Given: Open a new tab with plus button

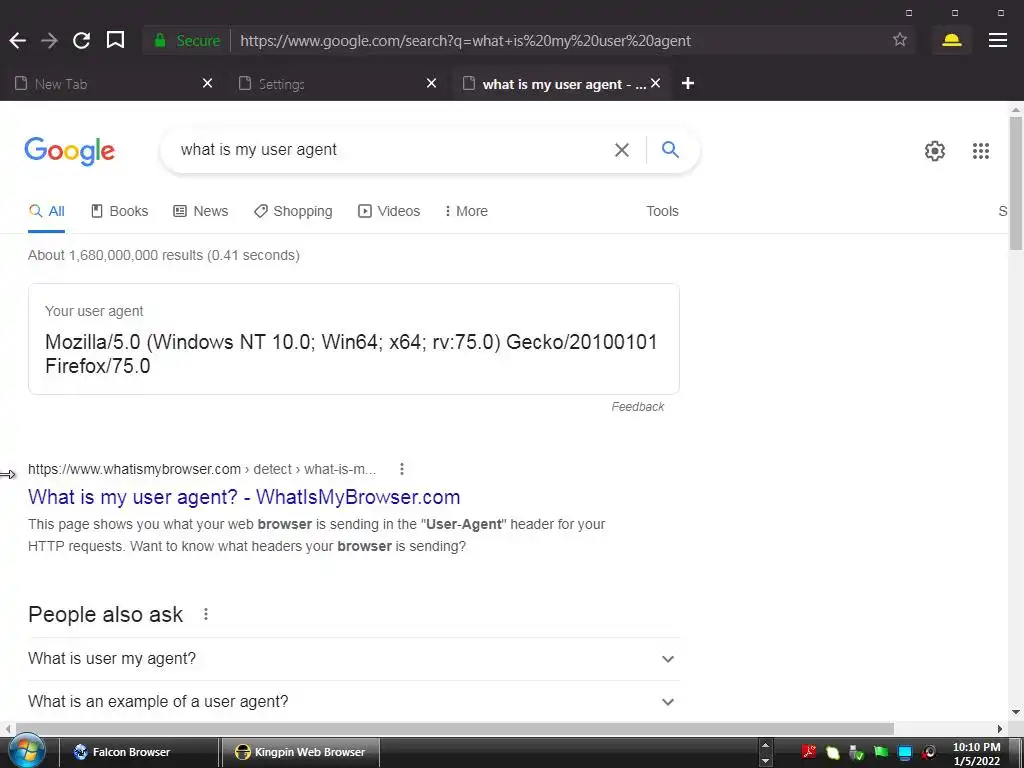Looking at the screenshot, I should (688, 83).
